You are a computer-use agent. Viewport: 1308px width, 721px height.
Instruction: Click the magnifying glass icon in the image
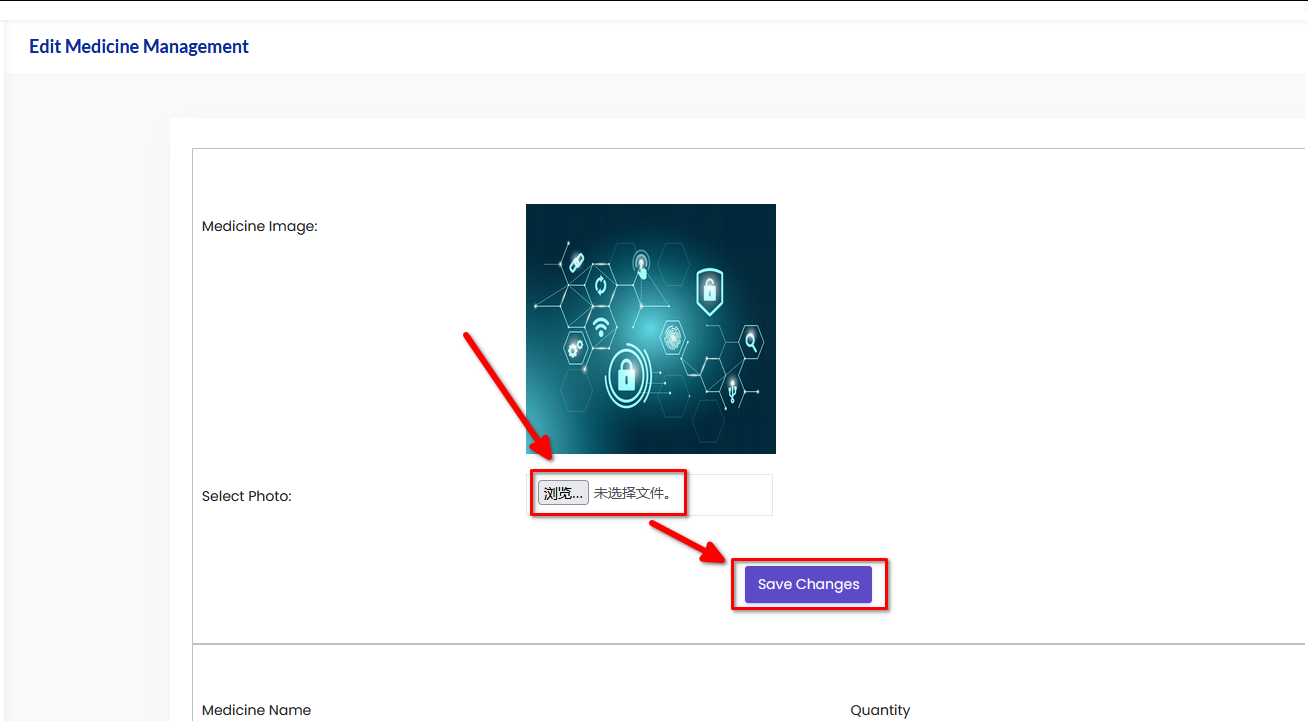749,342
